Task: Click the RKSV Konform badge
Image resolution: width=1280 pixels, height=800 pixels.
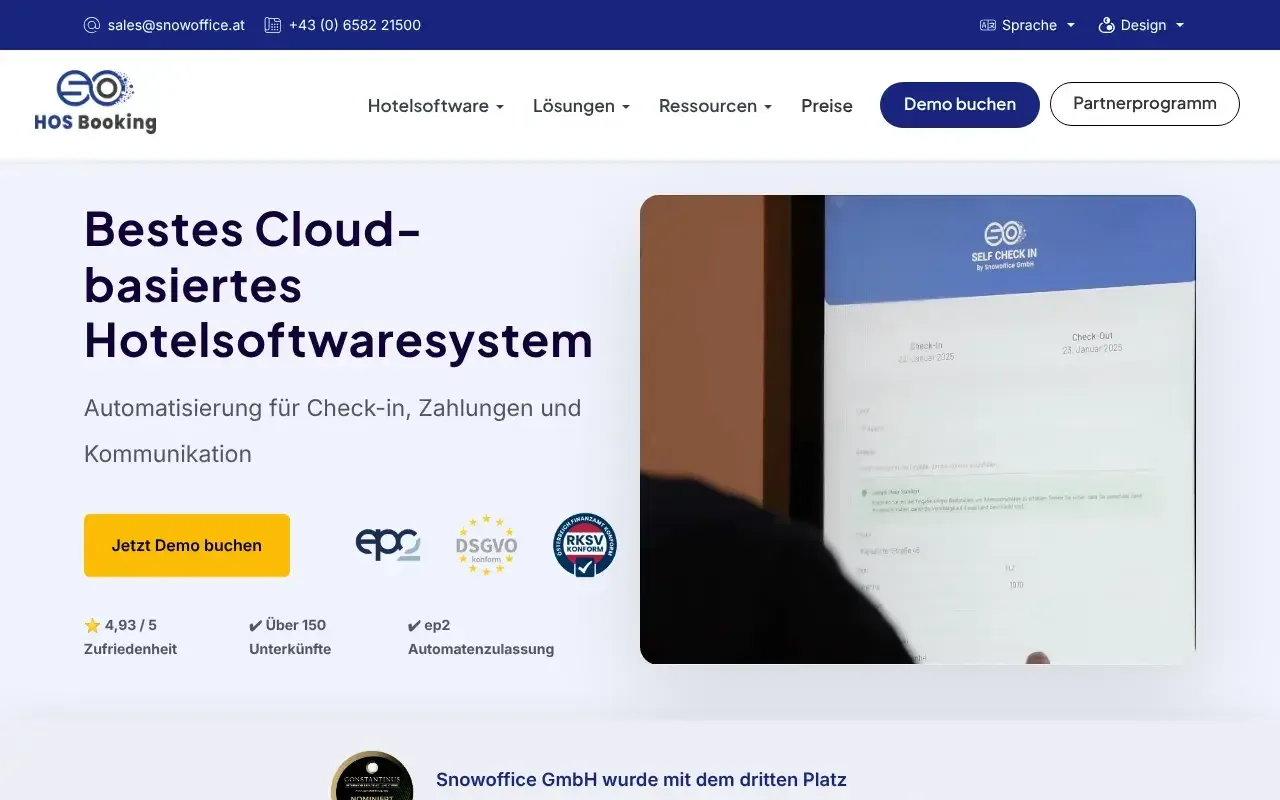Action: click(x=585, y=545)
